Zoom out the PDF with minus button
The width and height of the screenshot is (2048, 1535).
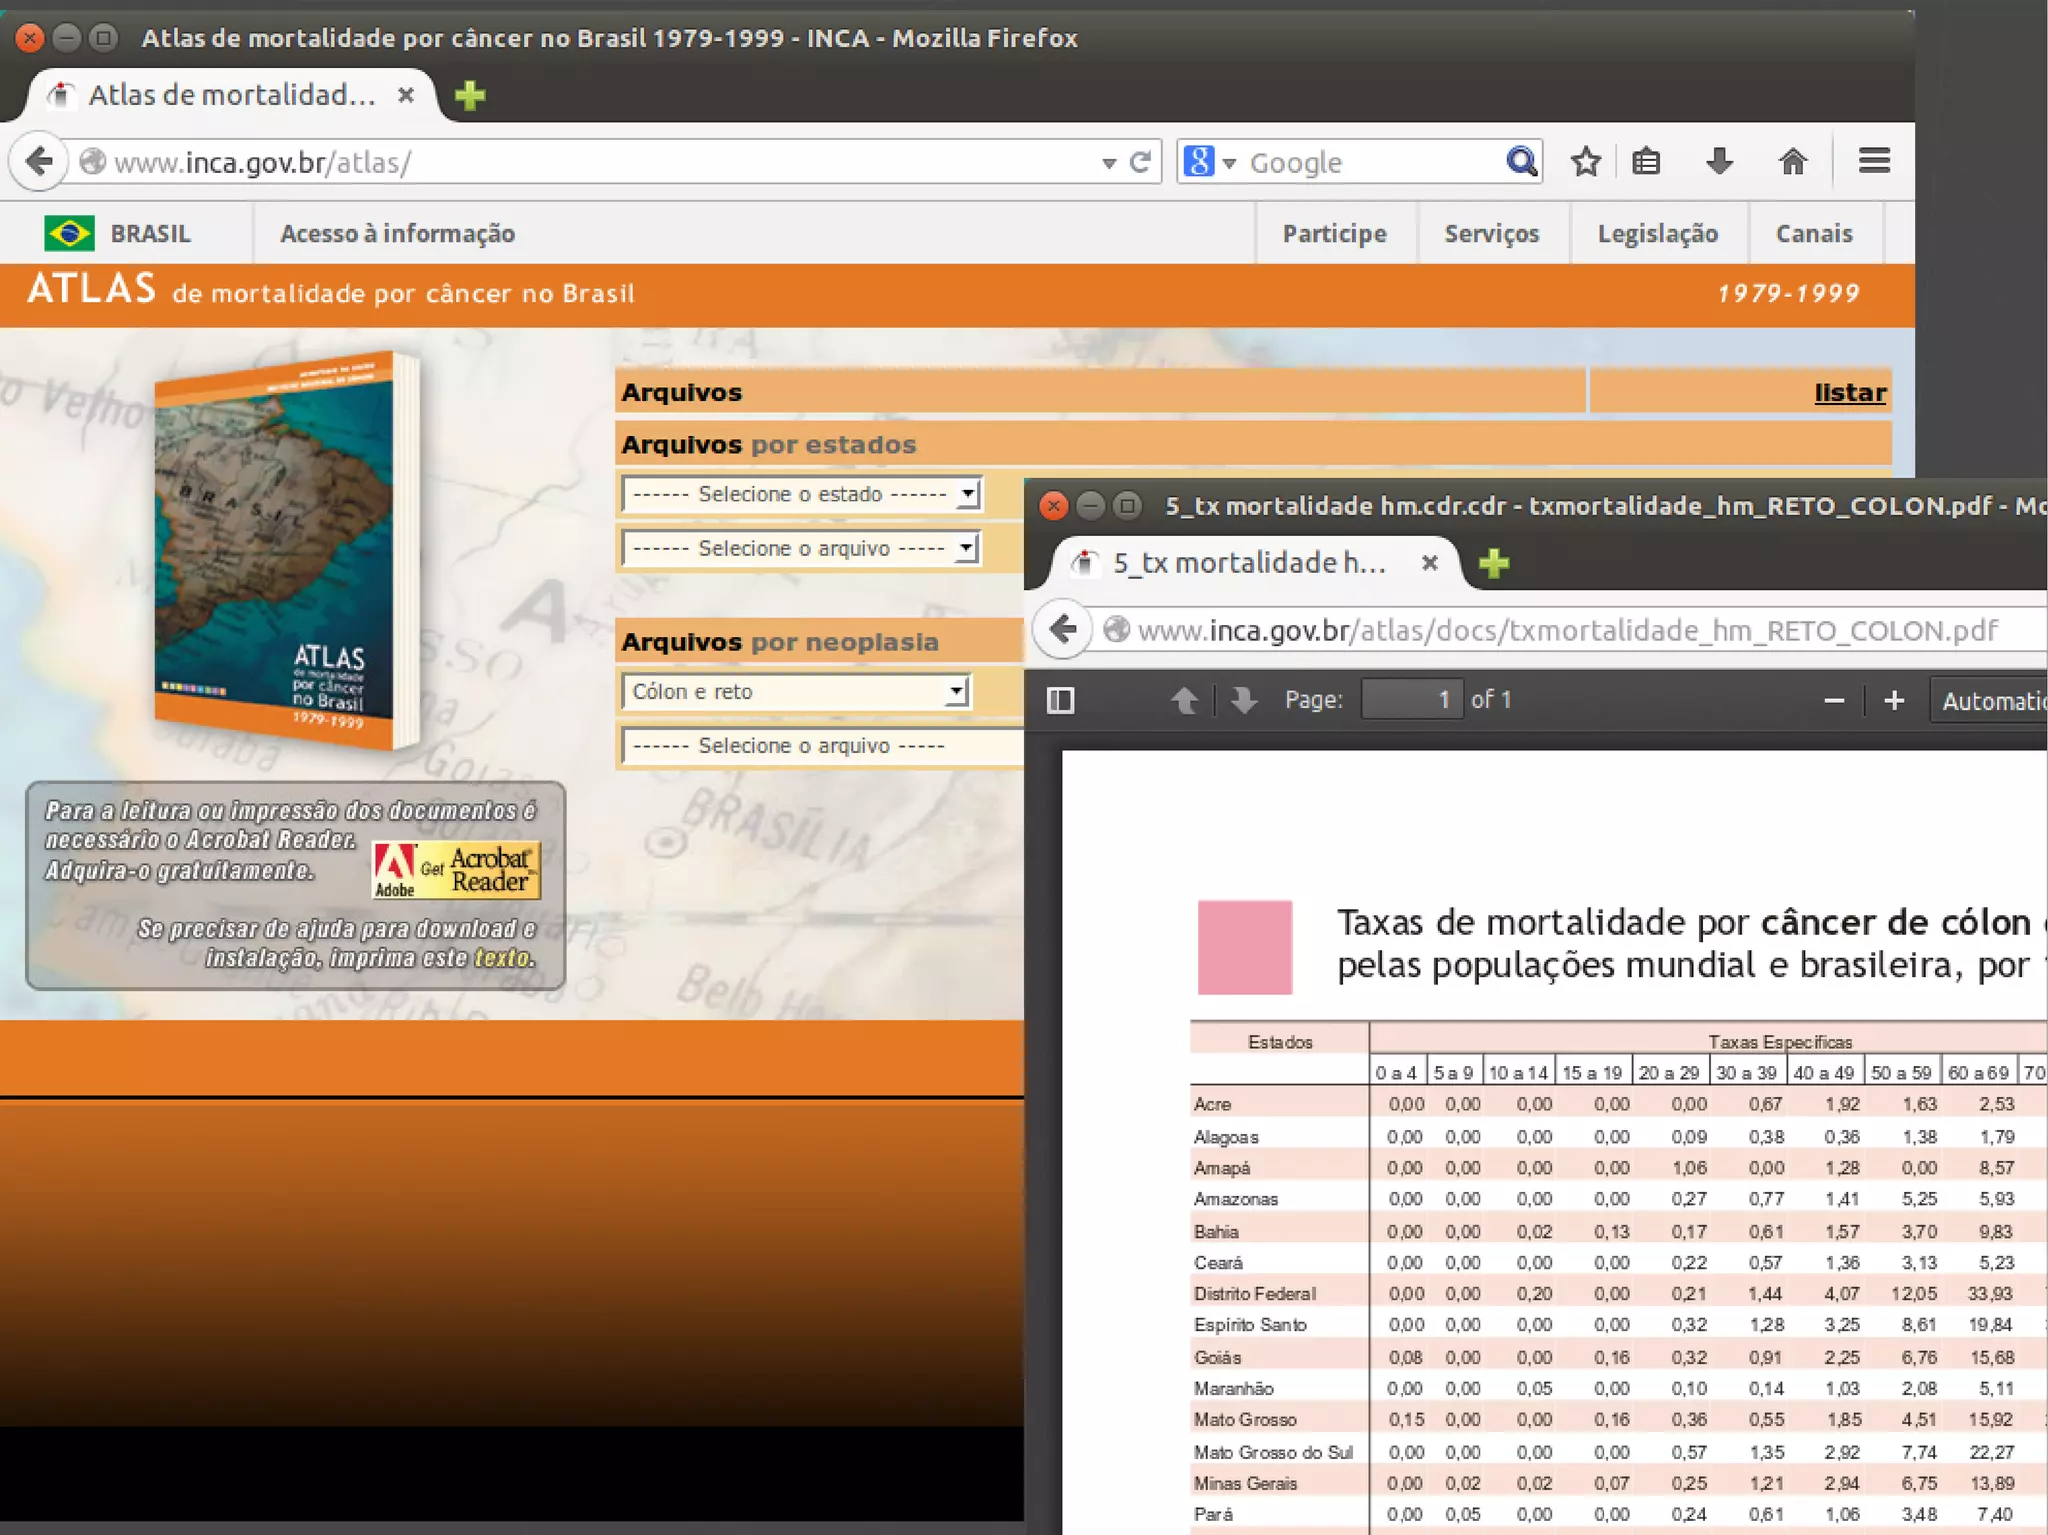1833,701
